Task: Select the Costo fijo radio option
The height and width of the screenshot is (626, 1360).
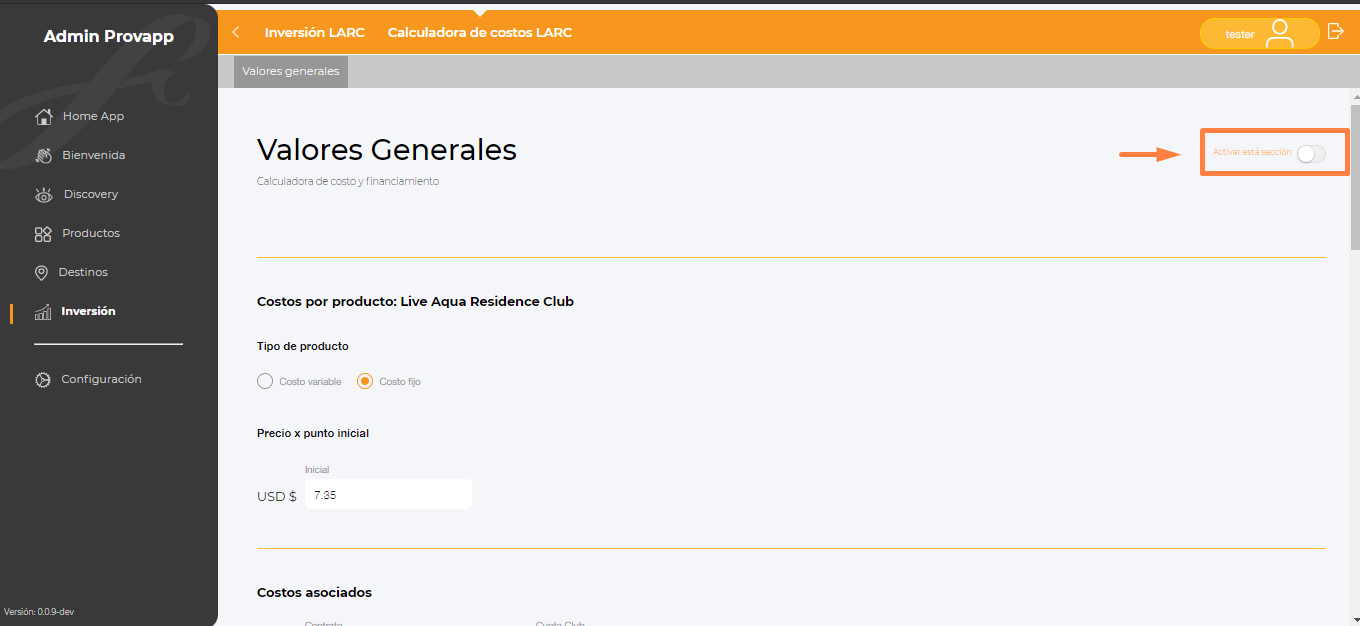Action: [365, 381]
